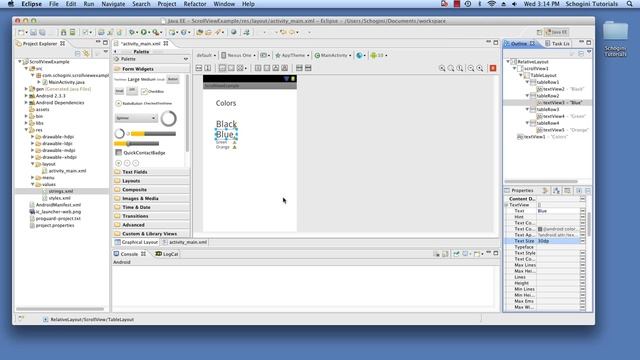Viewport: 640px width, 360px height.
Task: Click the Open Perspective icon
Action: (x=539, y=32)
